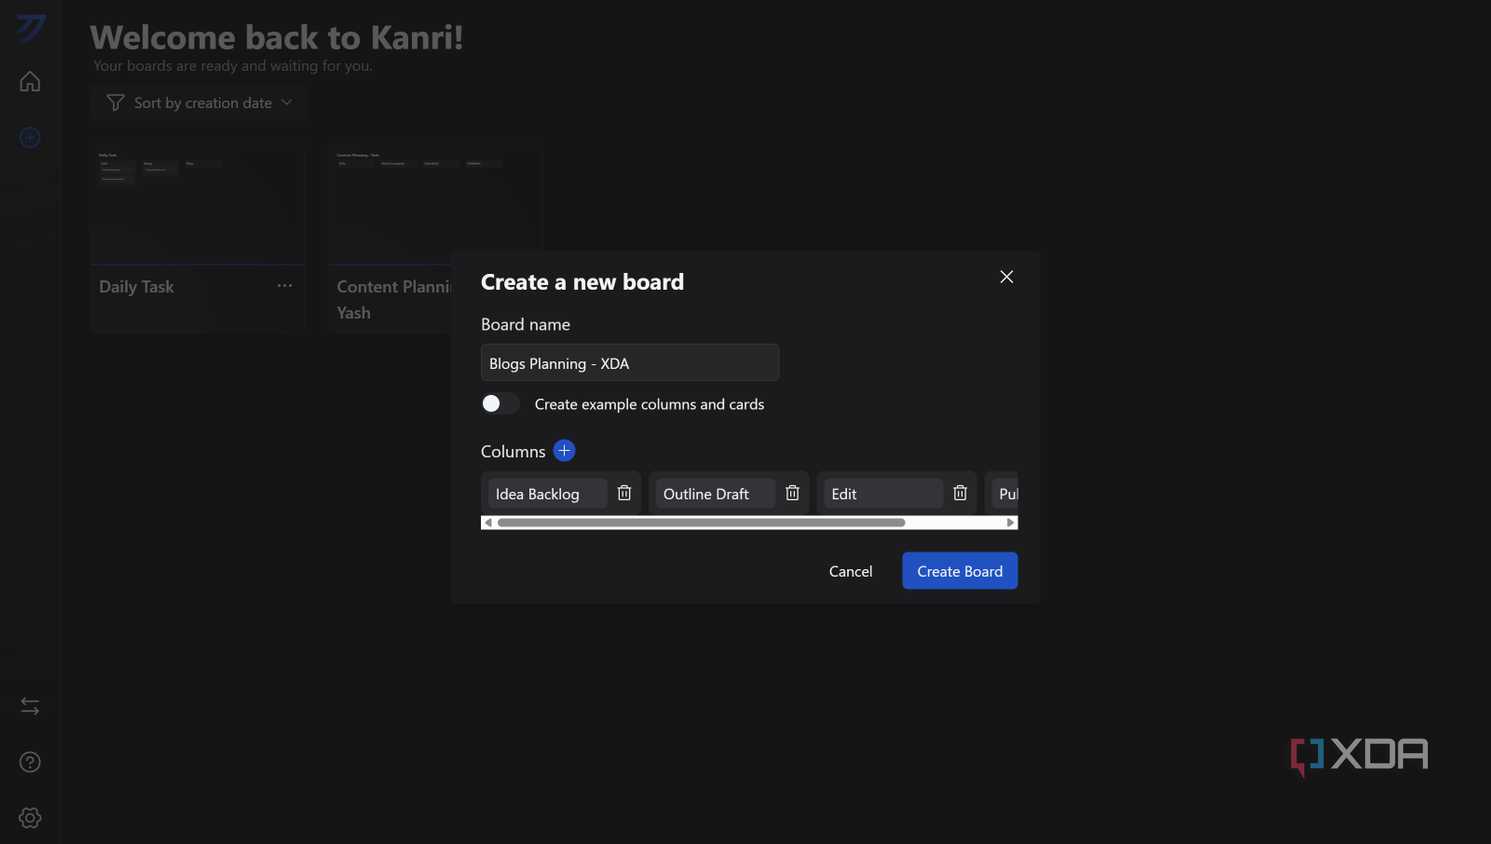The image size is (1491, 844).
Task: Click the scrollbar left arrow
Action: [488, 523]
